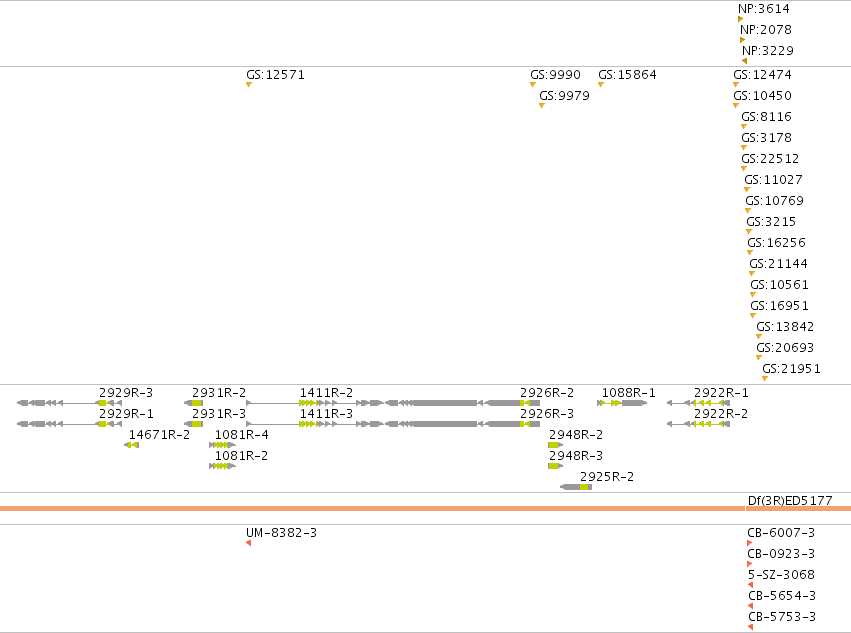Click the gene glyph under 14671R-2
This screenshot has width=851, height=633.
(131, 445)
